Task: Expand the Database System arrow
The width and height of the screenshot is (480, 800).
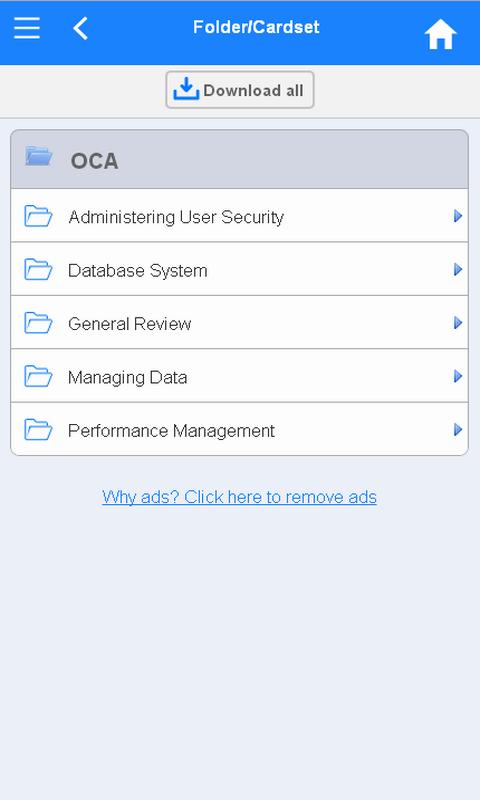Action: point(458,269)
